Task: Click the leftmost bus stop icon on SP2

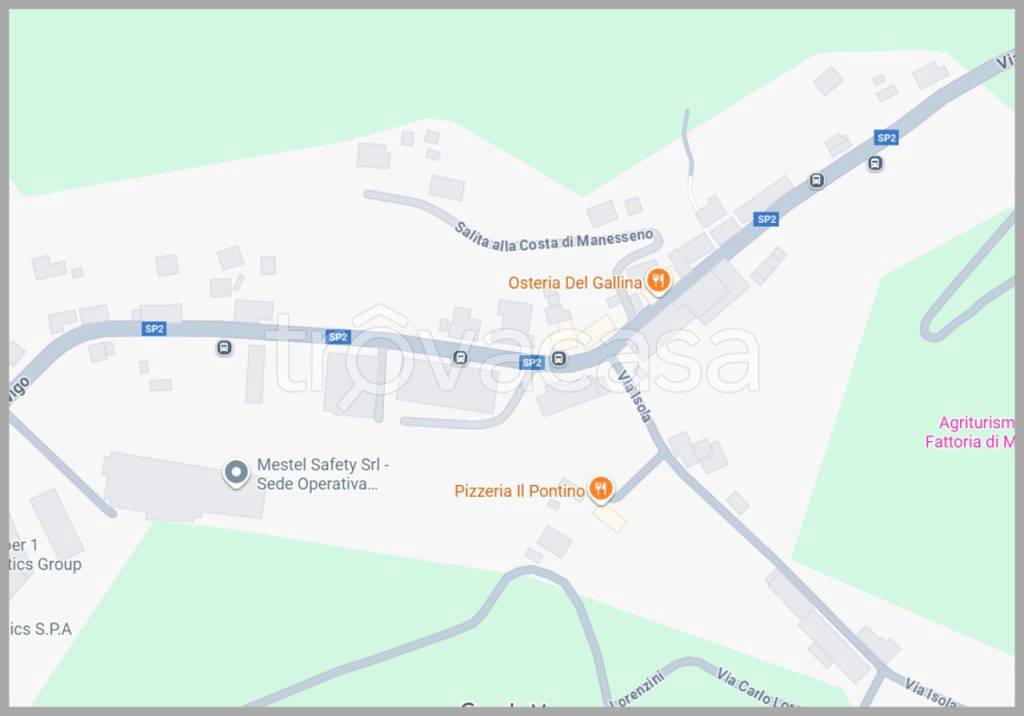Action: click(x=224, y=348)
